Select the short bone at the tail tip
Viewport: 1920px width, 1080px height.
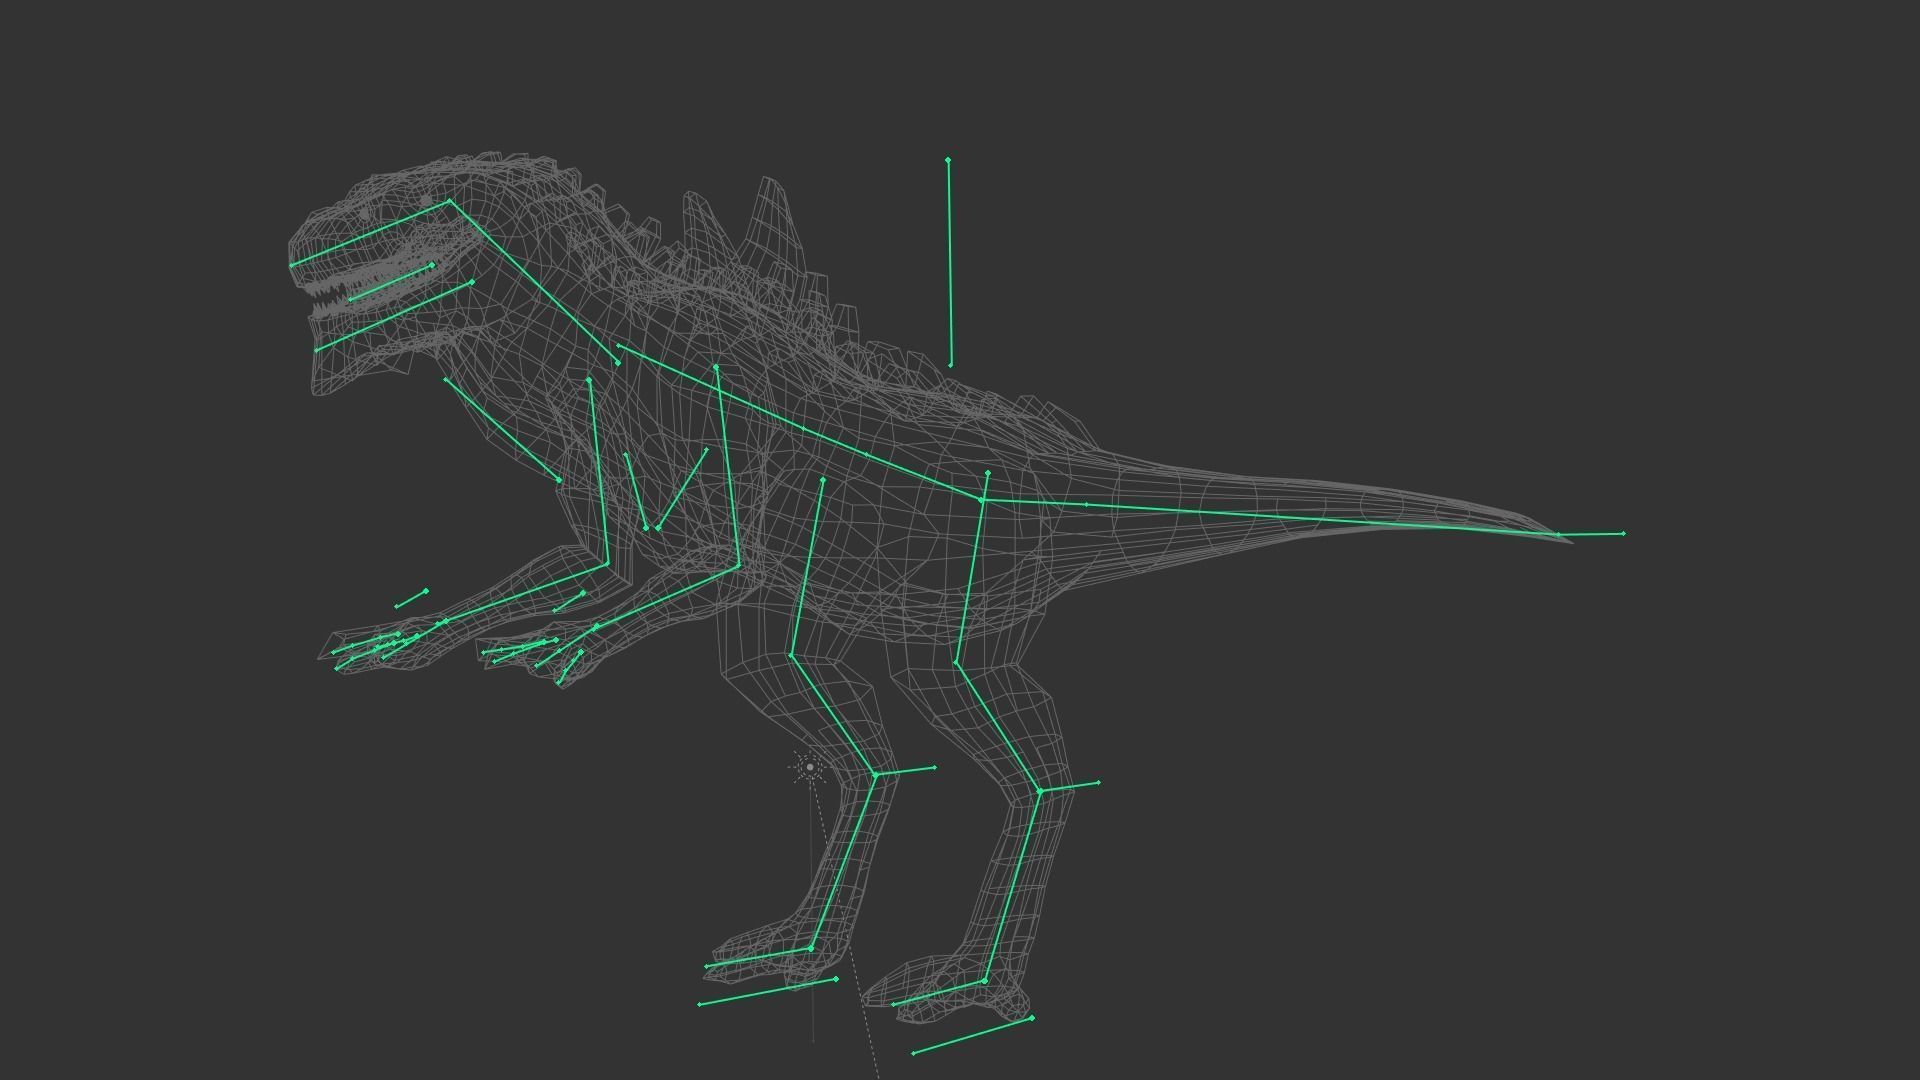coord(1591,534)
